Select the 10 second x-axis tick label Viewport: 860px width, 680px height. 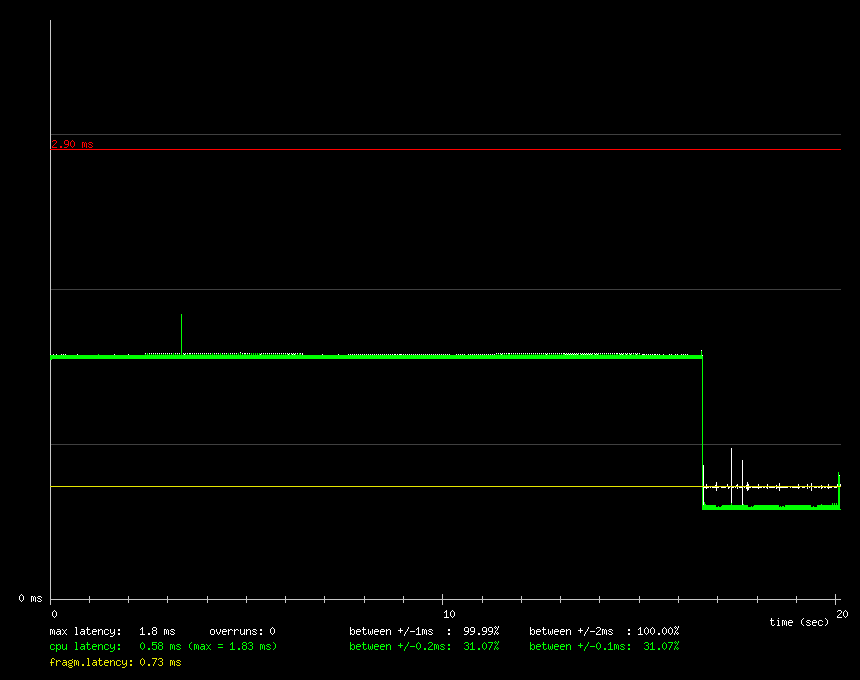pyautogui.click(x=449, y=614)
